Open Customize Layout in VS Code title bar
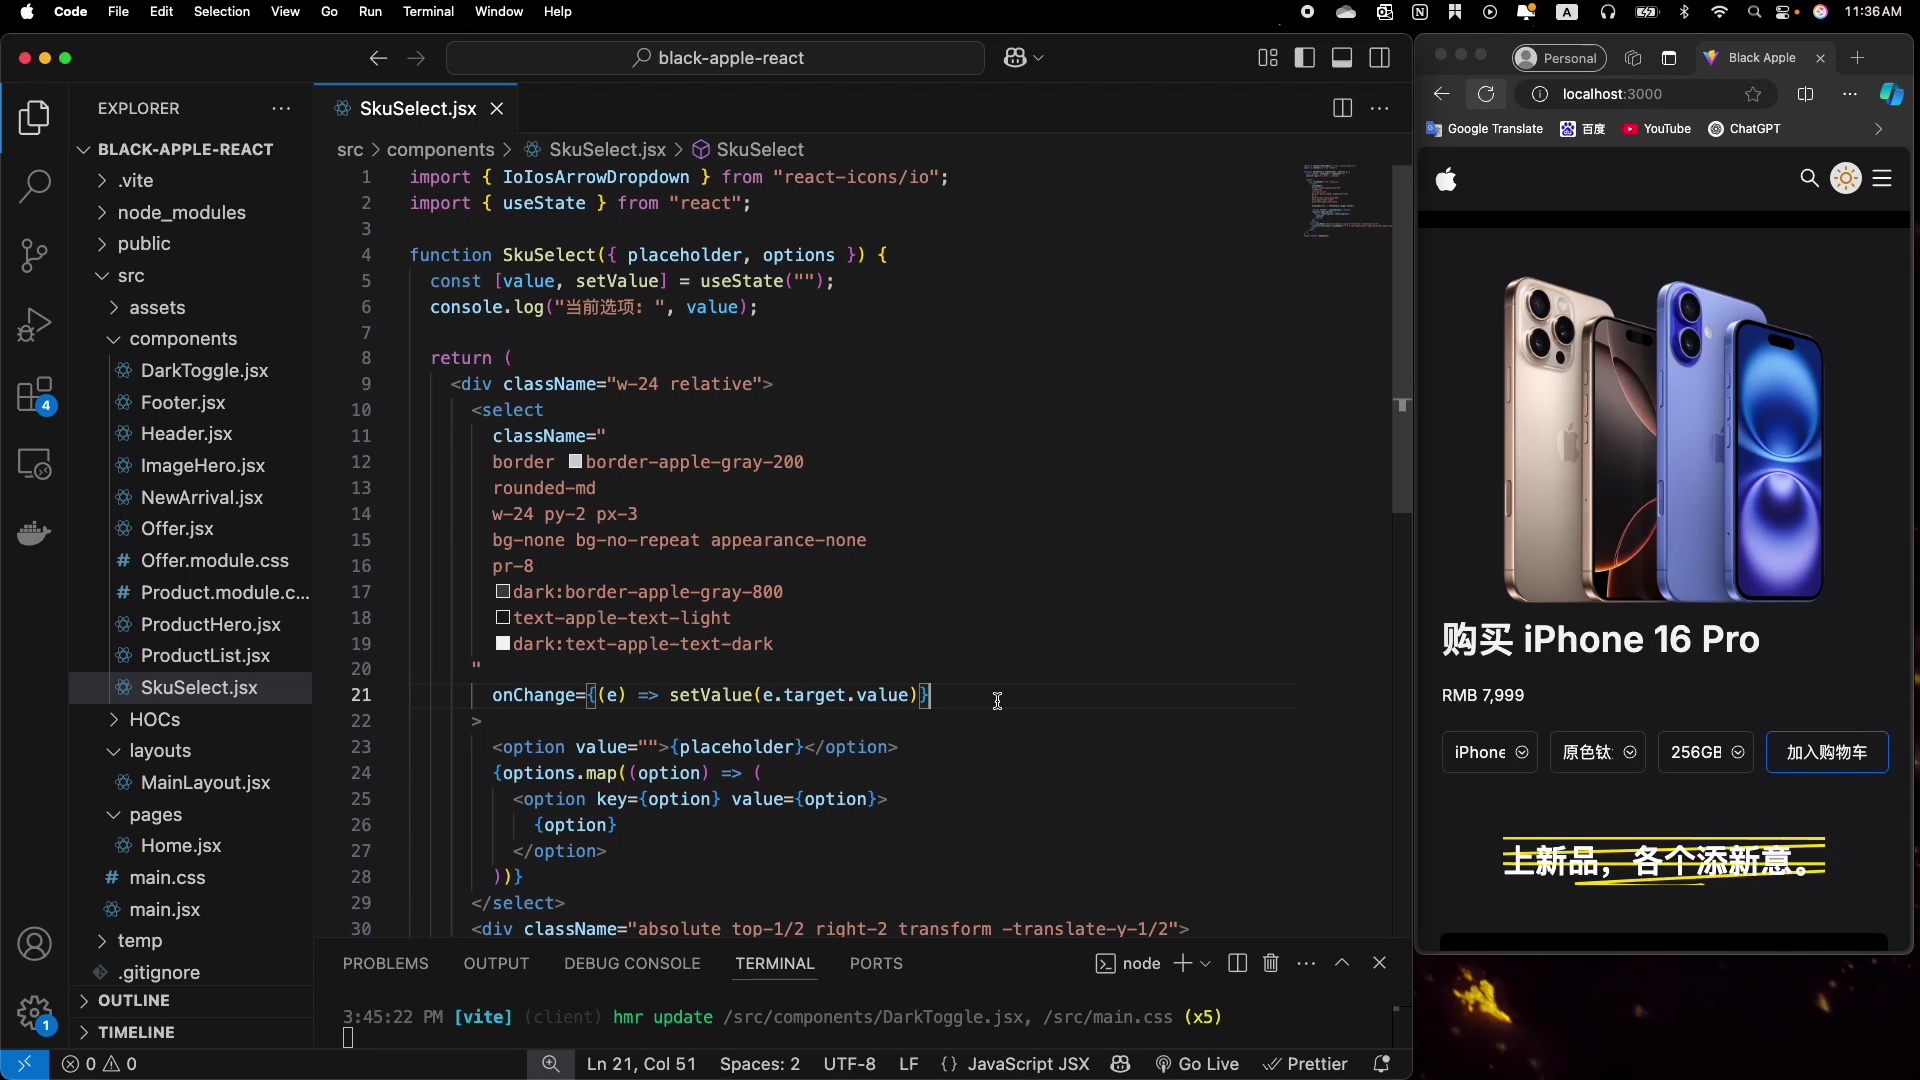The width and height of the screenshot is (1920, 1080). 1267,58
